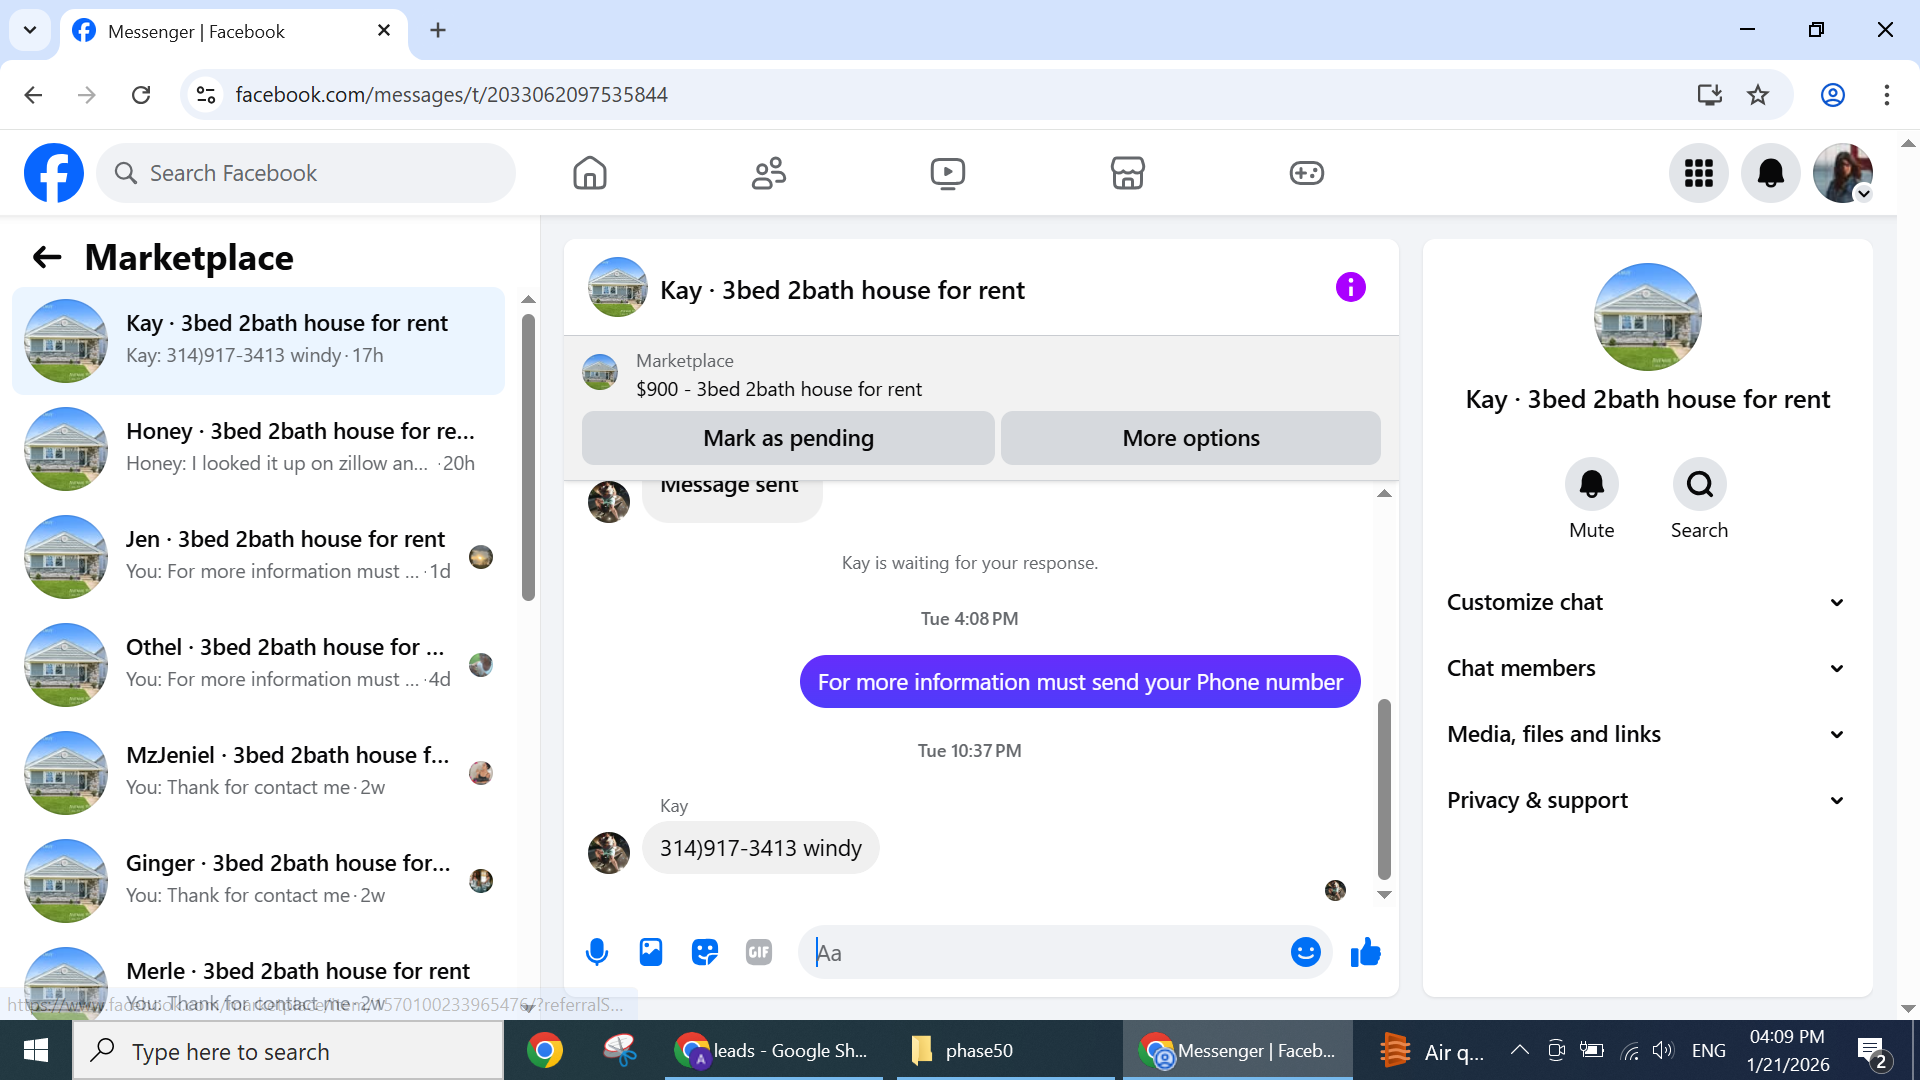Open the GIF picker
This screenshot has width=1920, height=1080.
click(x=759, y=952)
